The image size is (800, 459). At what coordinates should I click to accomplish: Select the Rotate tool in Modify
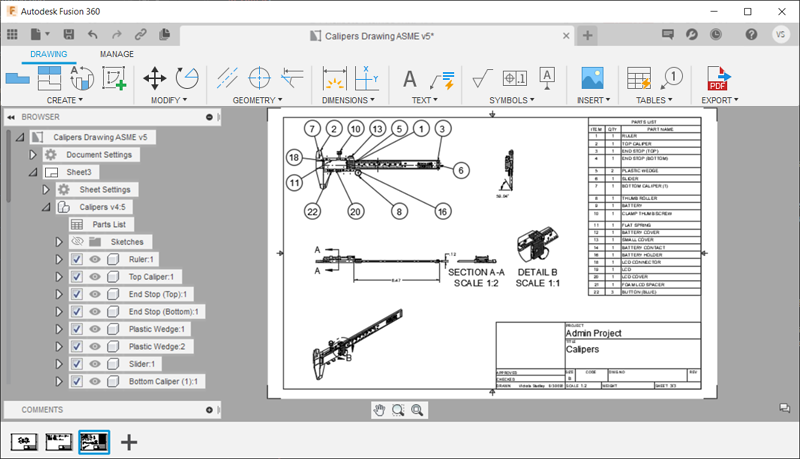(187, 78)
